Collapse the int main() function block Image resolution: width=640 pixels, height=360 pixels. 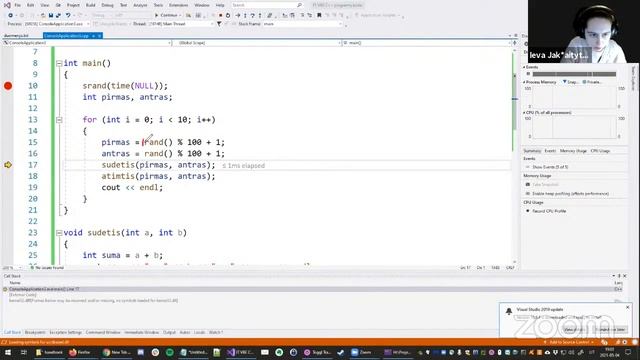click(x=59, y=63)
